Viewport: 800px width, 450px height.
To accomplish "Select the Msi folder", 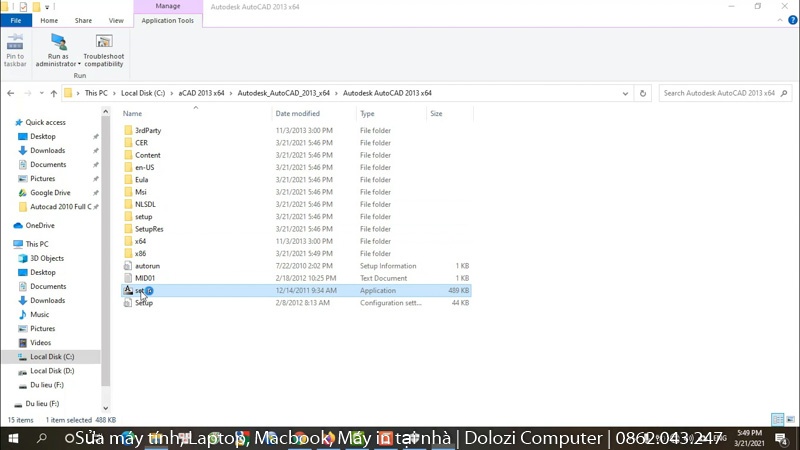I will [140, 192].
